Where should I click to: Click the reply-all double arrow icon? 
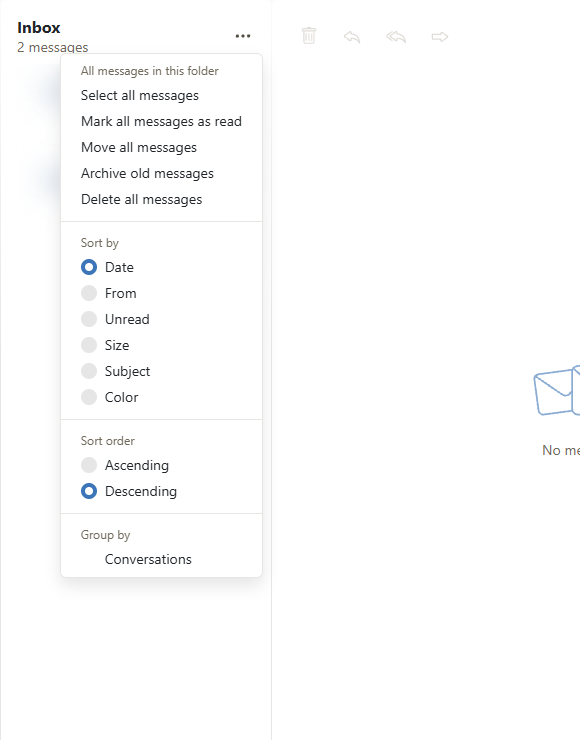(396, 37)
